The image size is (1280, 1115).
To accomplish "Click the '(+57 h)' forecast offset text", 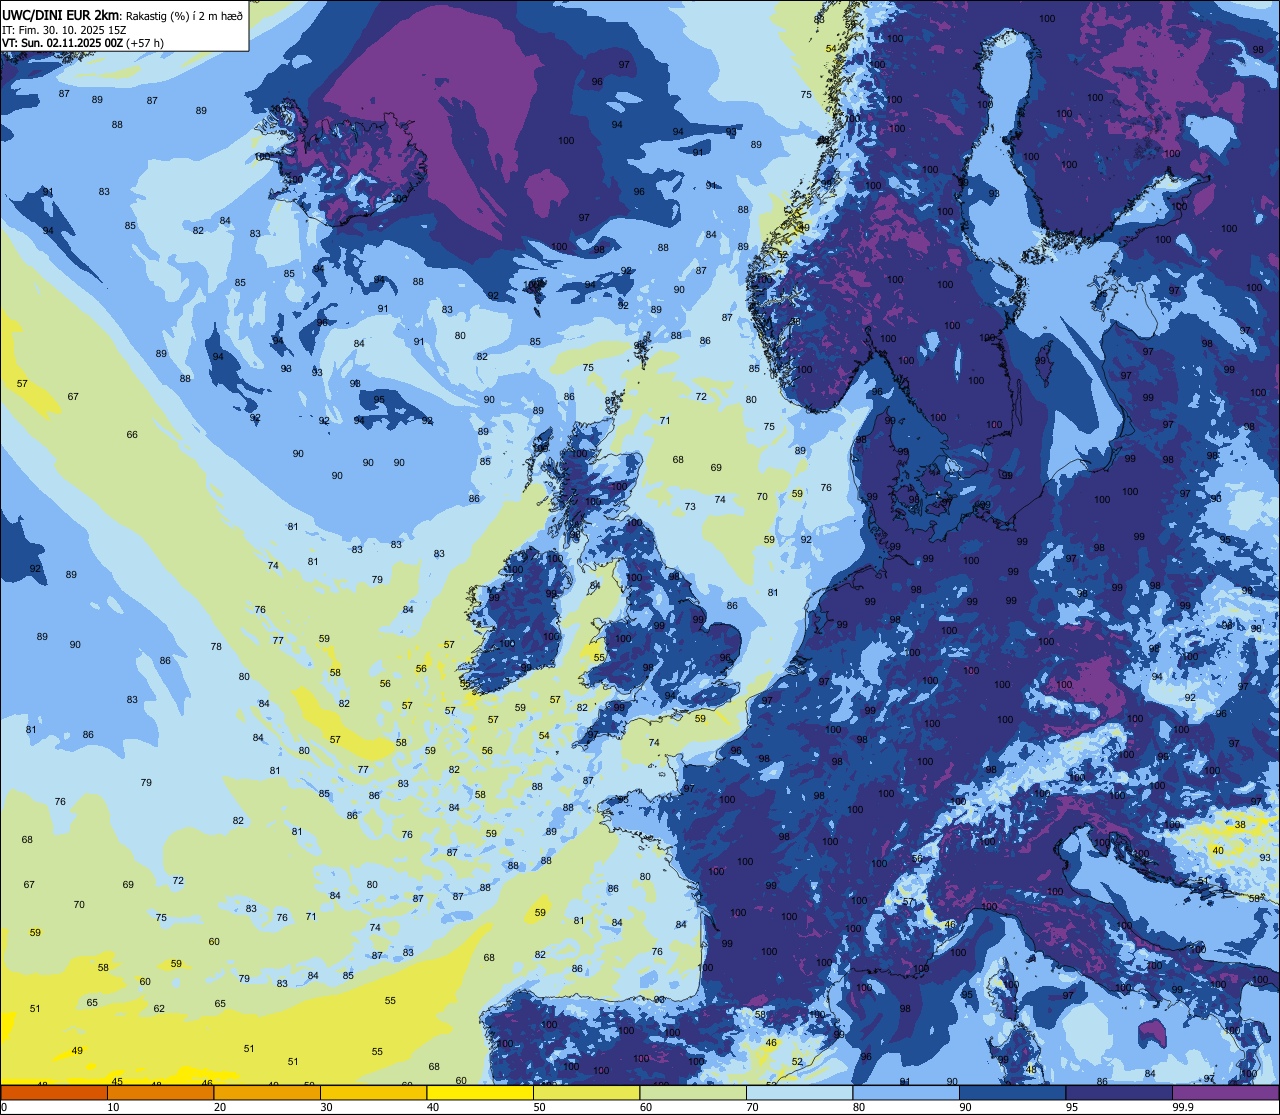I will 146,43.
